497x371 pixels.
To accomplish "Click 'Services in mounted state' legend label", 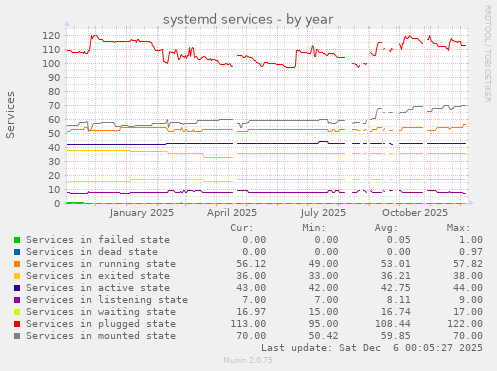I will coord(101,336).
